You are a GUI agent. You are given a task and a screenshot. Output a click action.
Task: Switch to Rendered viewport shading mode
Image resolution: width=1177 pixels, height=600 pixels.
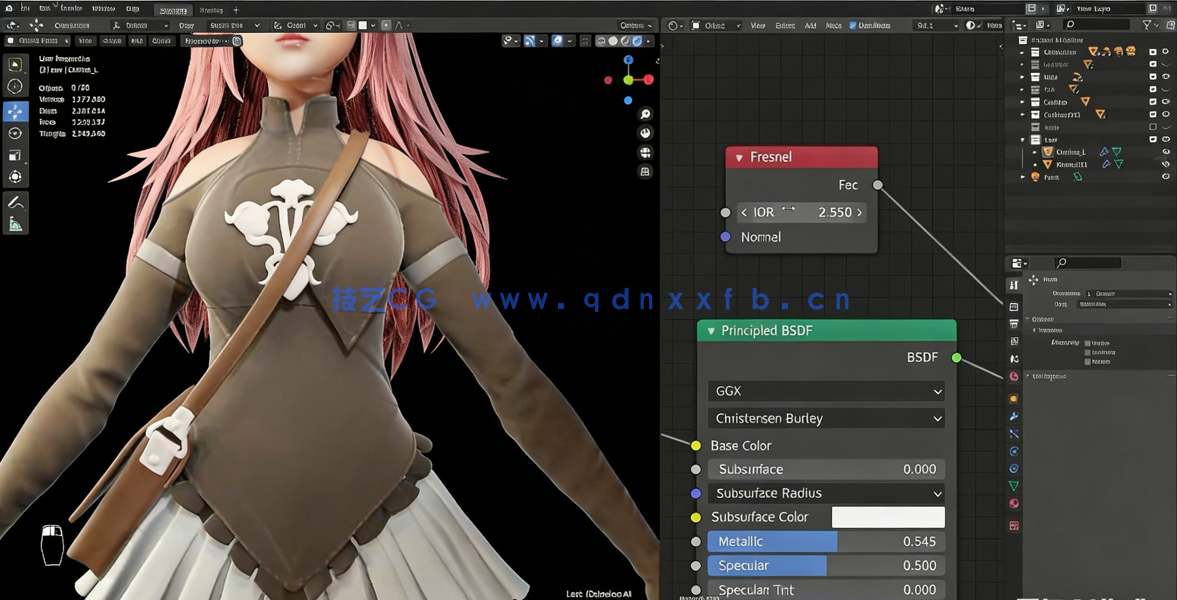[x=638, y=42]
